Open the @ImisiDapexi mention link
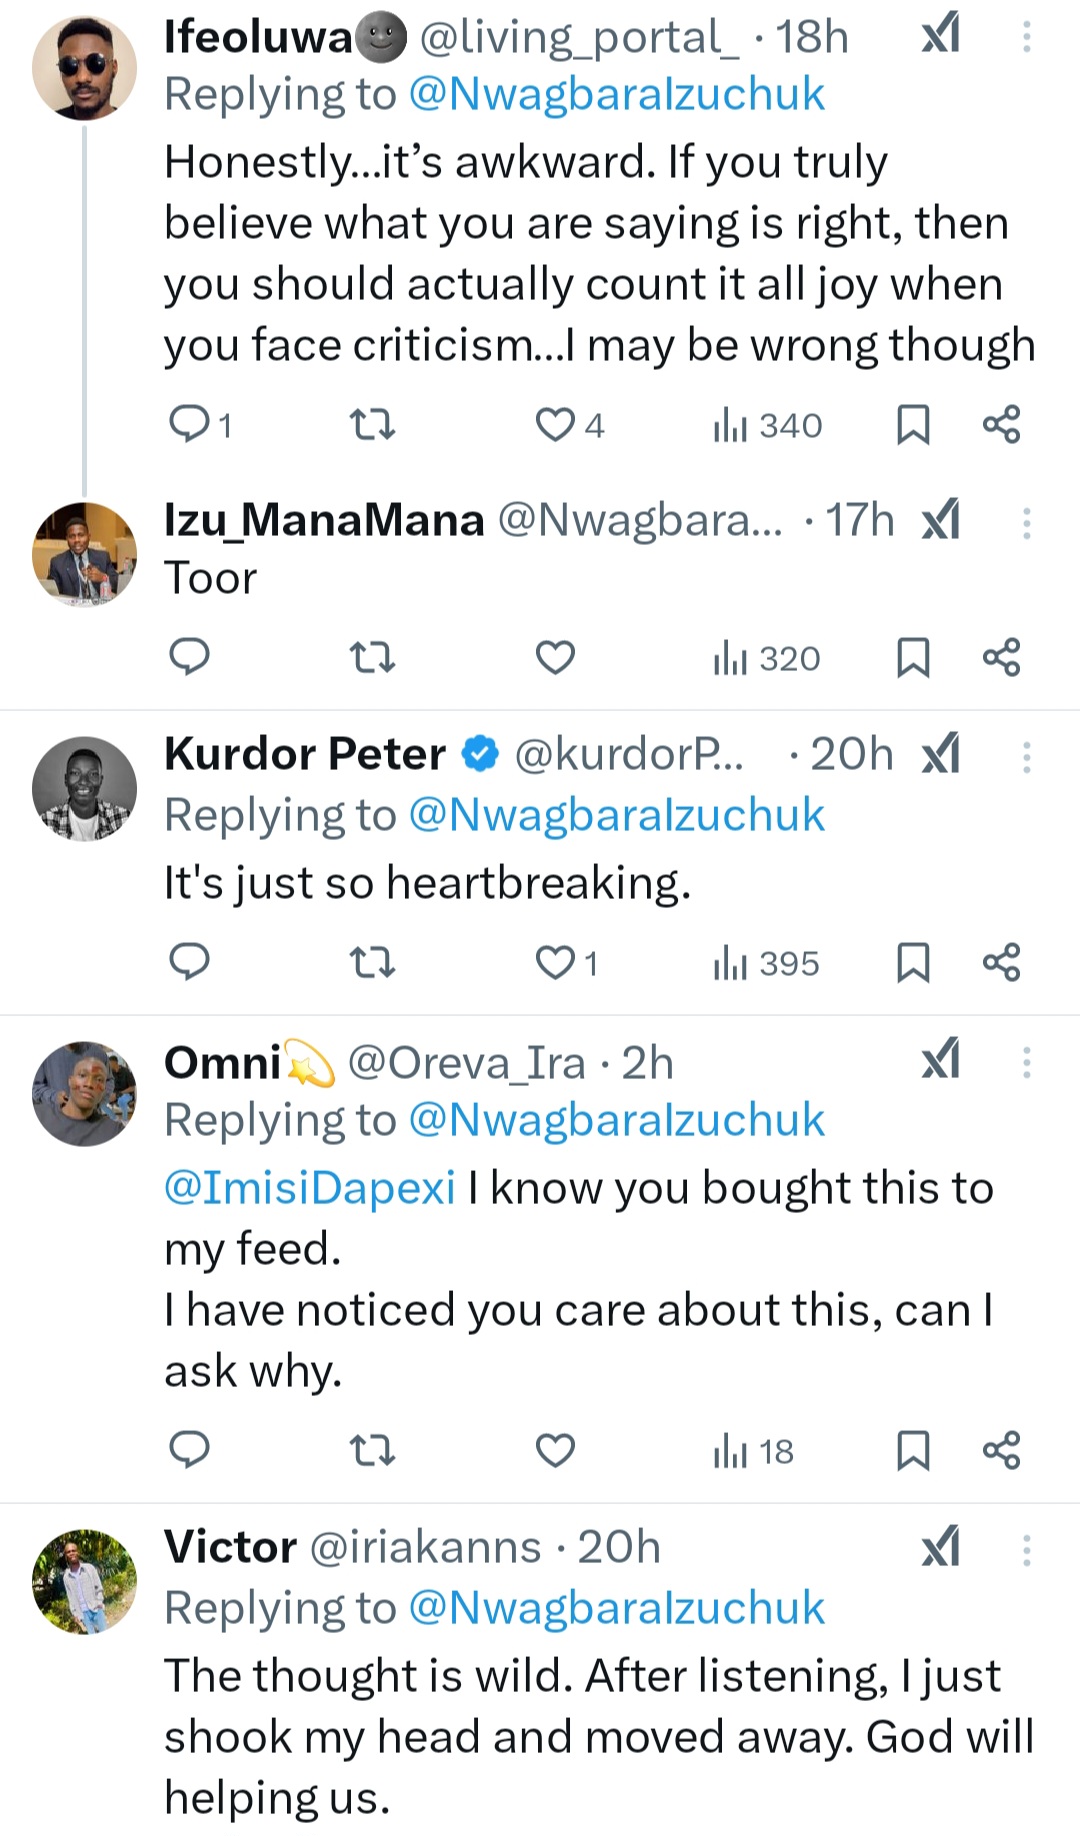 [310, 1188]
